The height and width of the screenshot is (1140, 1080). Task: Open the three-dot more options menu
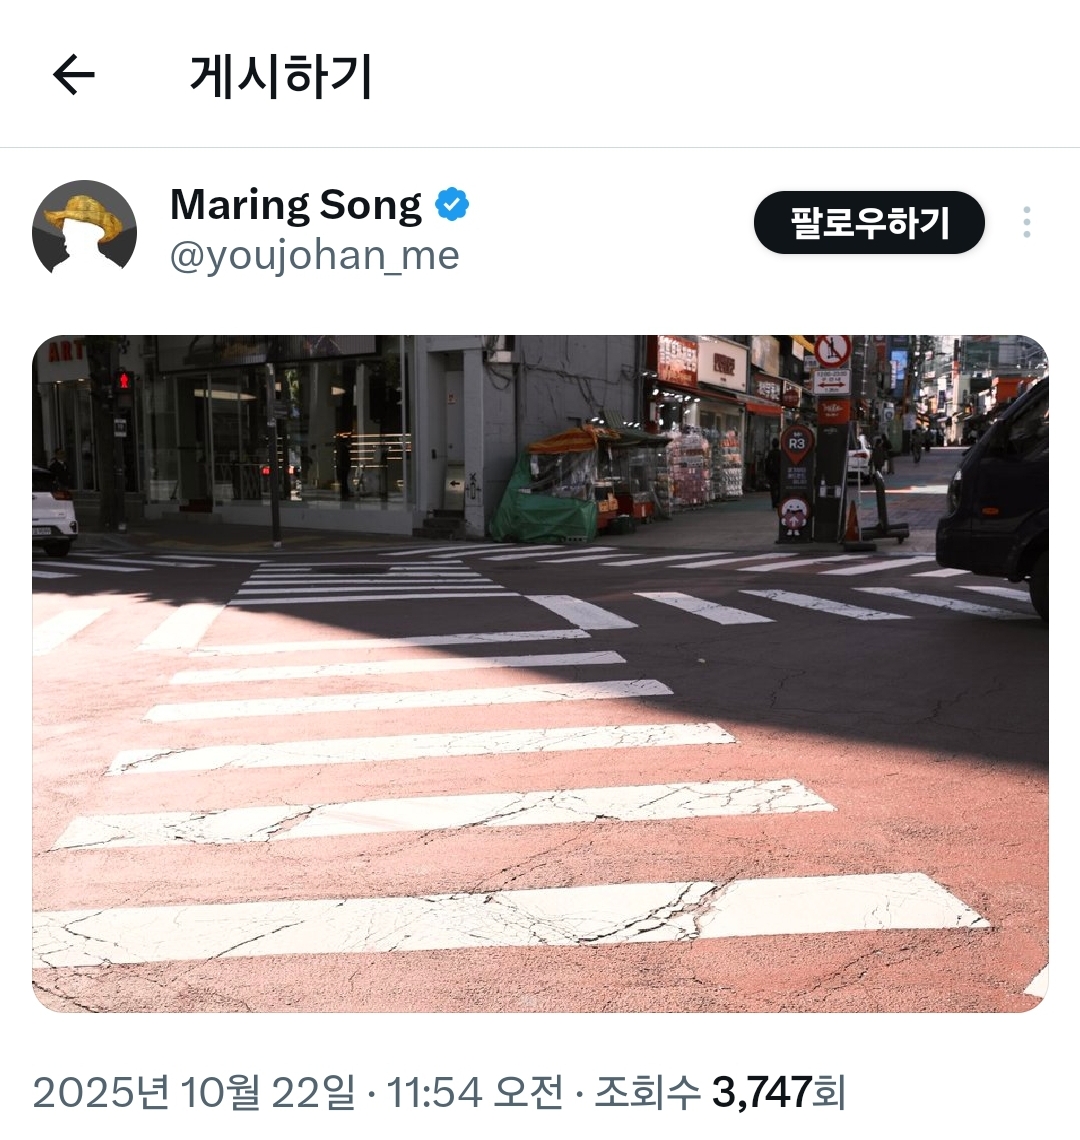coord(1026,222)
